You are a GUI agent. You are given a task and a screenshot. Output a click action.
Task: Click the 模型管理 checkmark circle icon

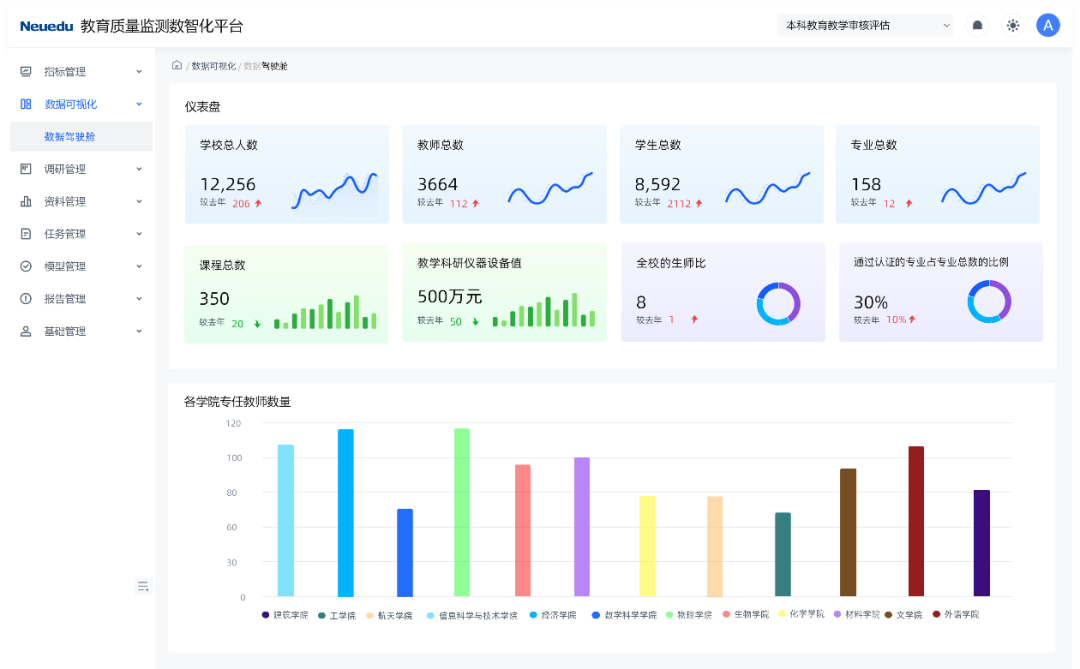pos(26,267)
